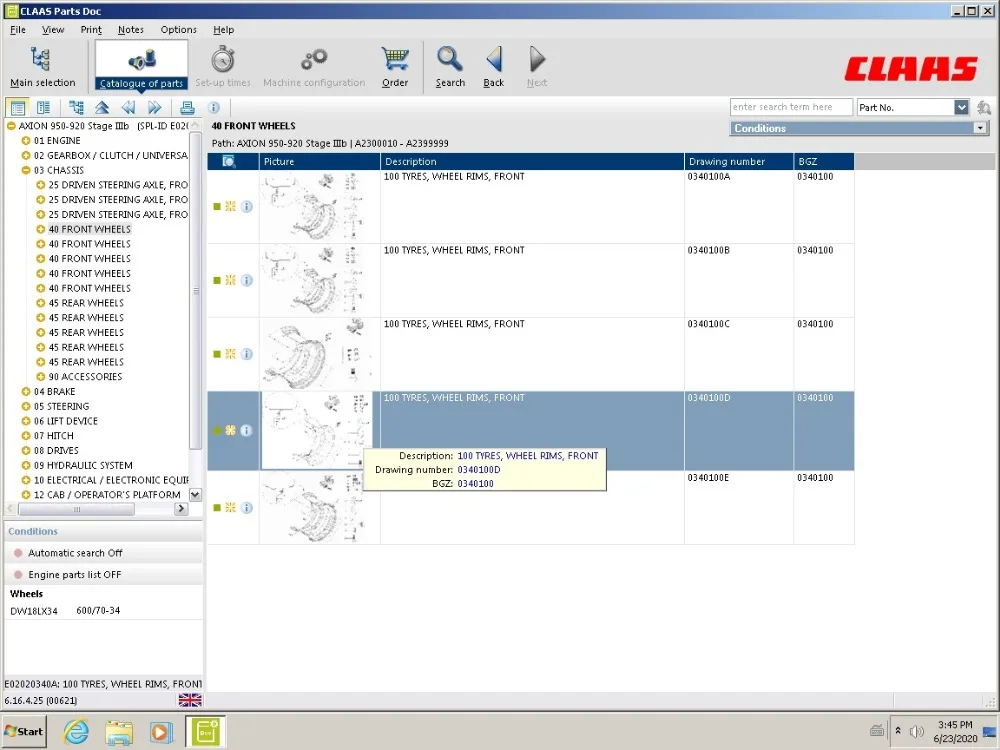Open the Print menu
This screenshot has width=1000, height=750.
tap(91, 30)
